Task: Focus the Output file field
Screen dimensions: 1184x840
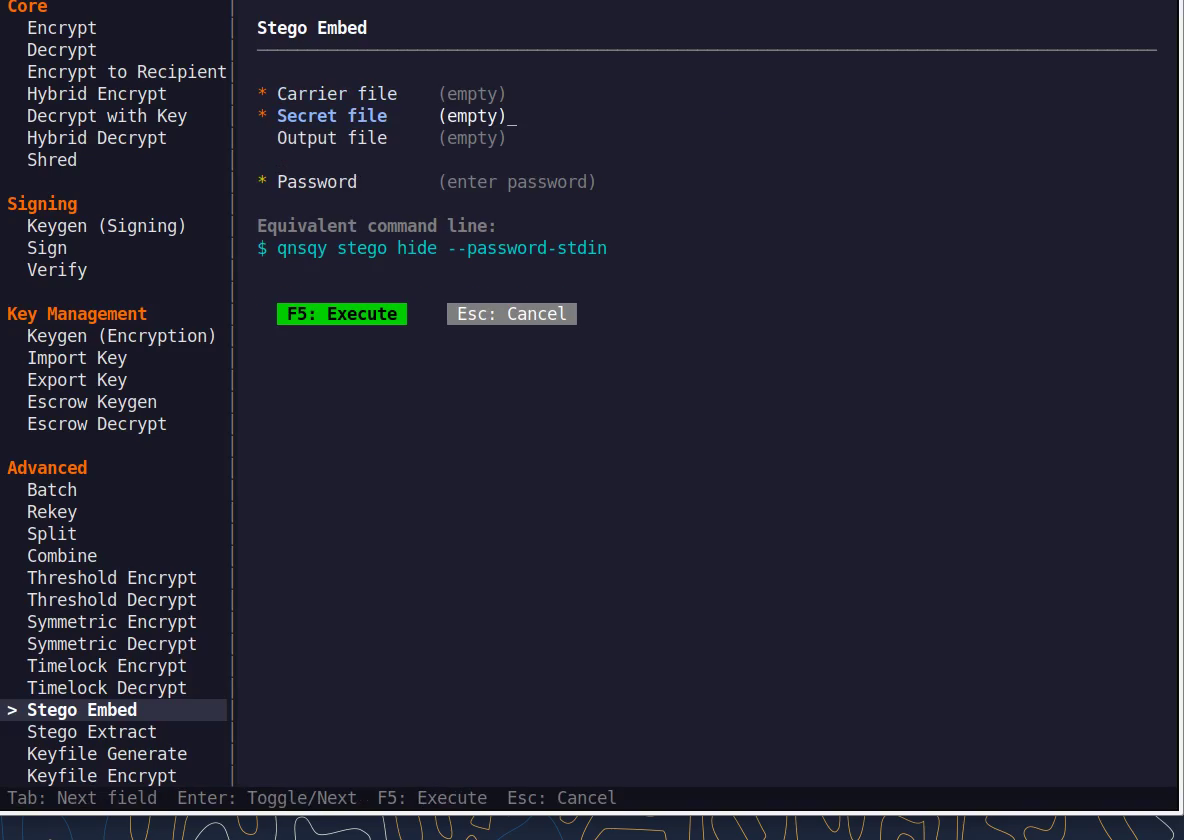Action: (472, 137)
